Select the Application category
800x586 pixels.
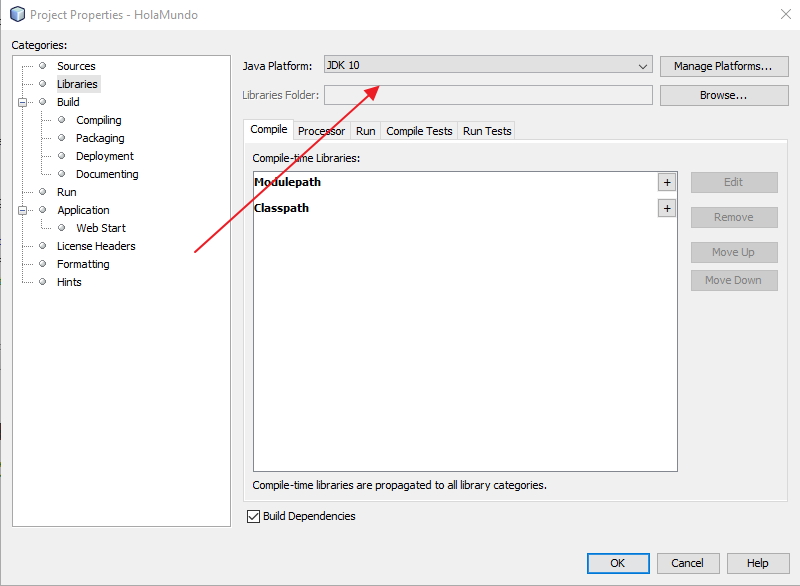tap(83, 211)
